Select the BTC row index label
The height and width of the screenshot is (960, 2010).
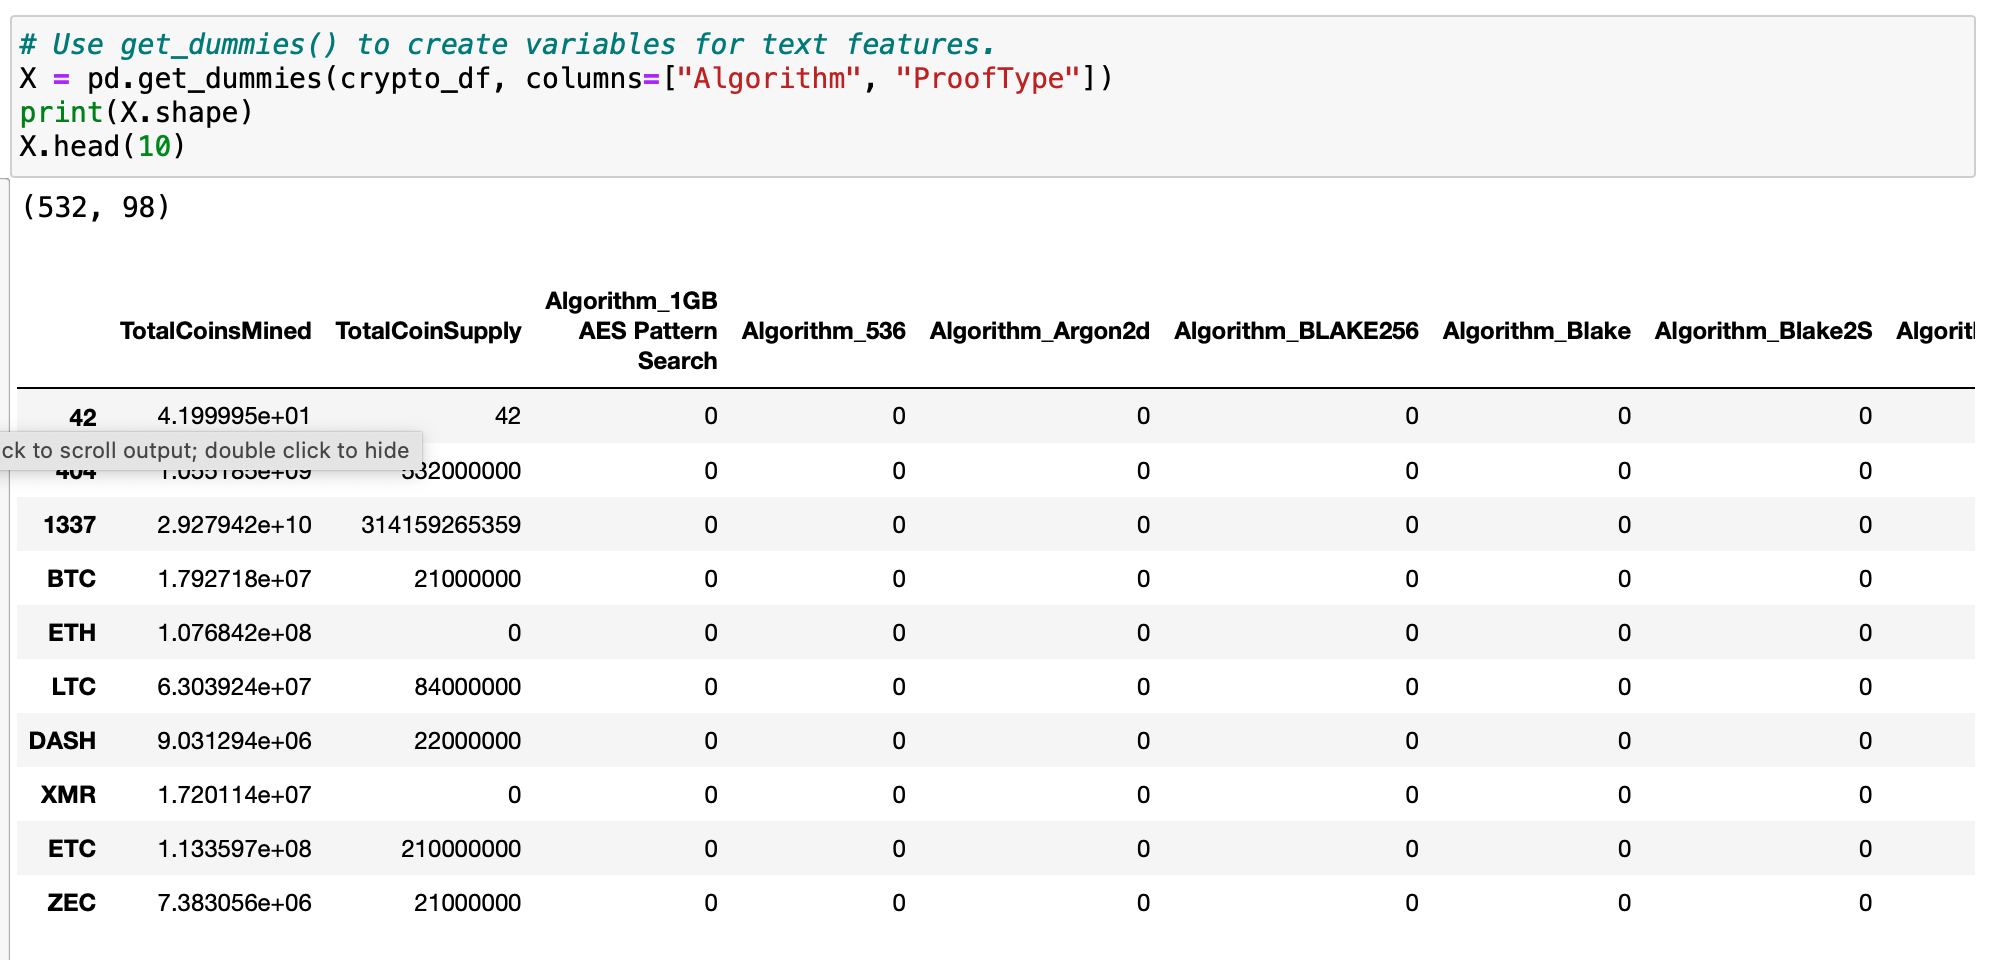coord(71,579)
